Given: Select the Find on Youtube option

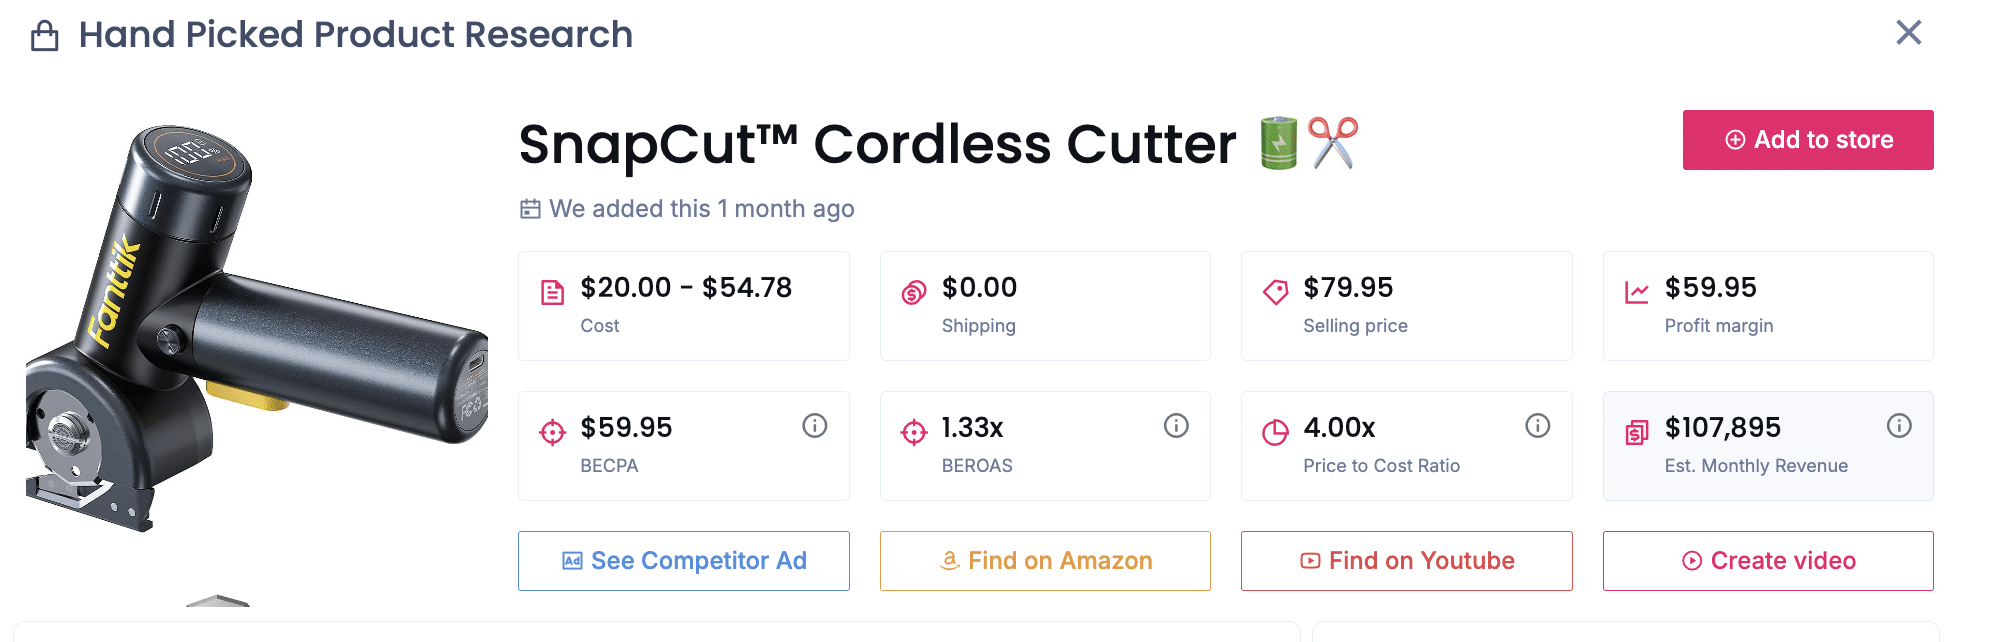Looking at the screenshot, I should 1406,561.
